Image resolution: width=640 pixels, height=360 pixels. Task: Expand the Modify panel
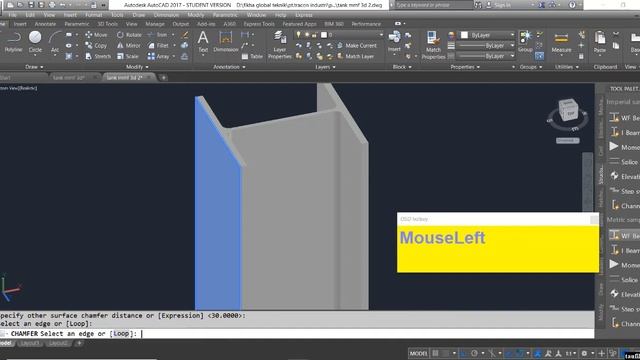coord(137,67)
